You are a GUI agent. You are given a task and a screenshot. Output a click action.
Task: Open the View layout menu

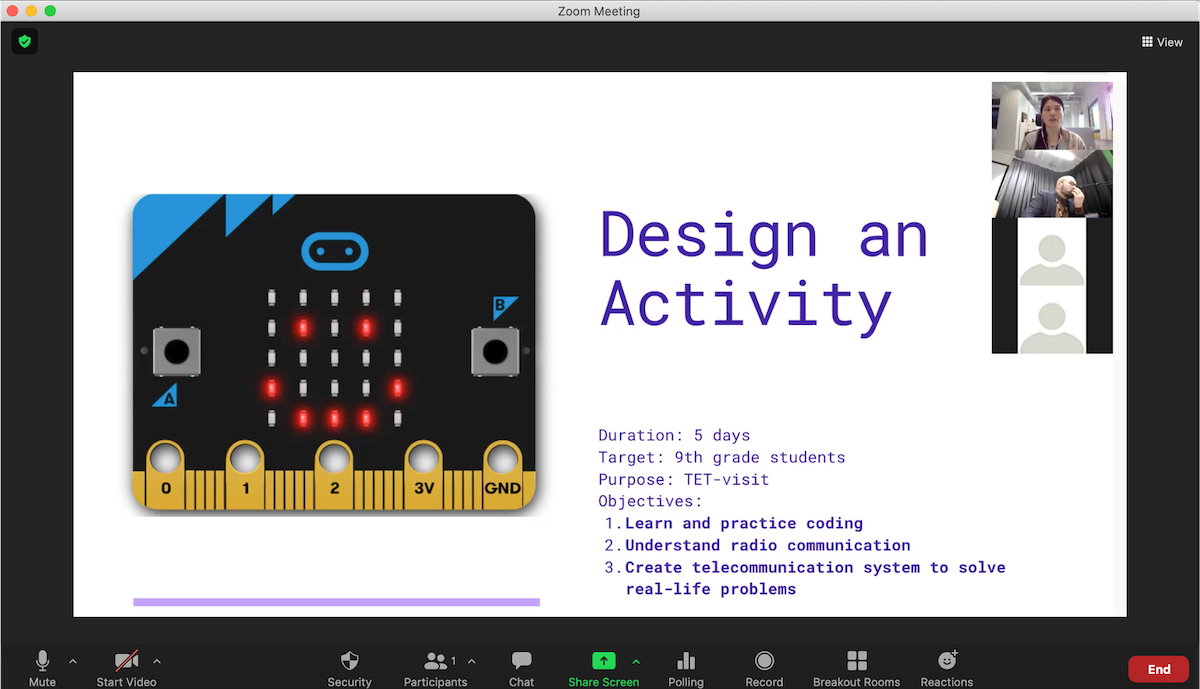coord(1162,42)
